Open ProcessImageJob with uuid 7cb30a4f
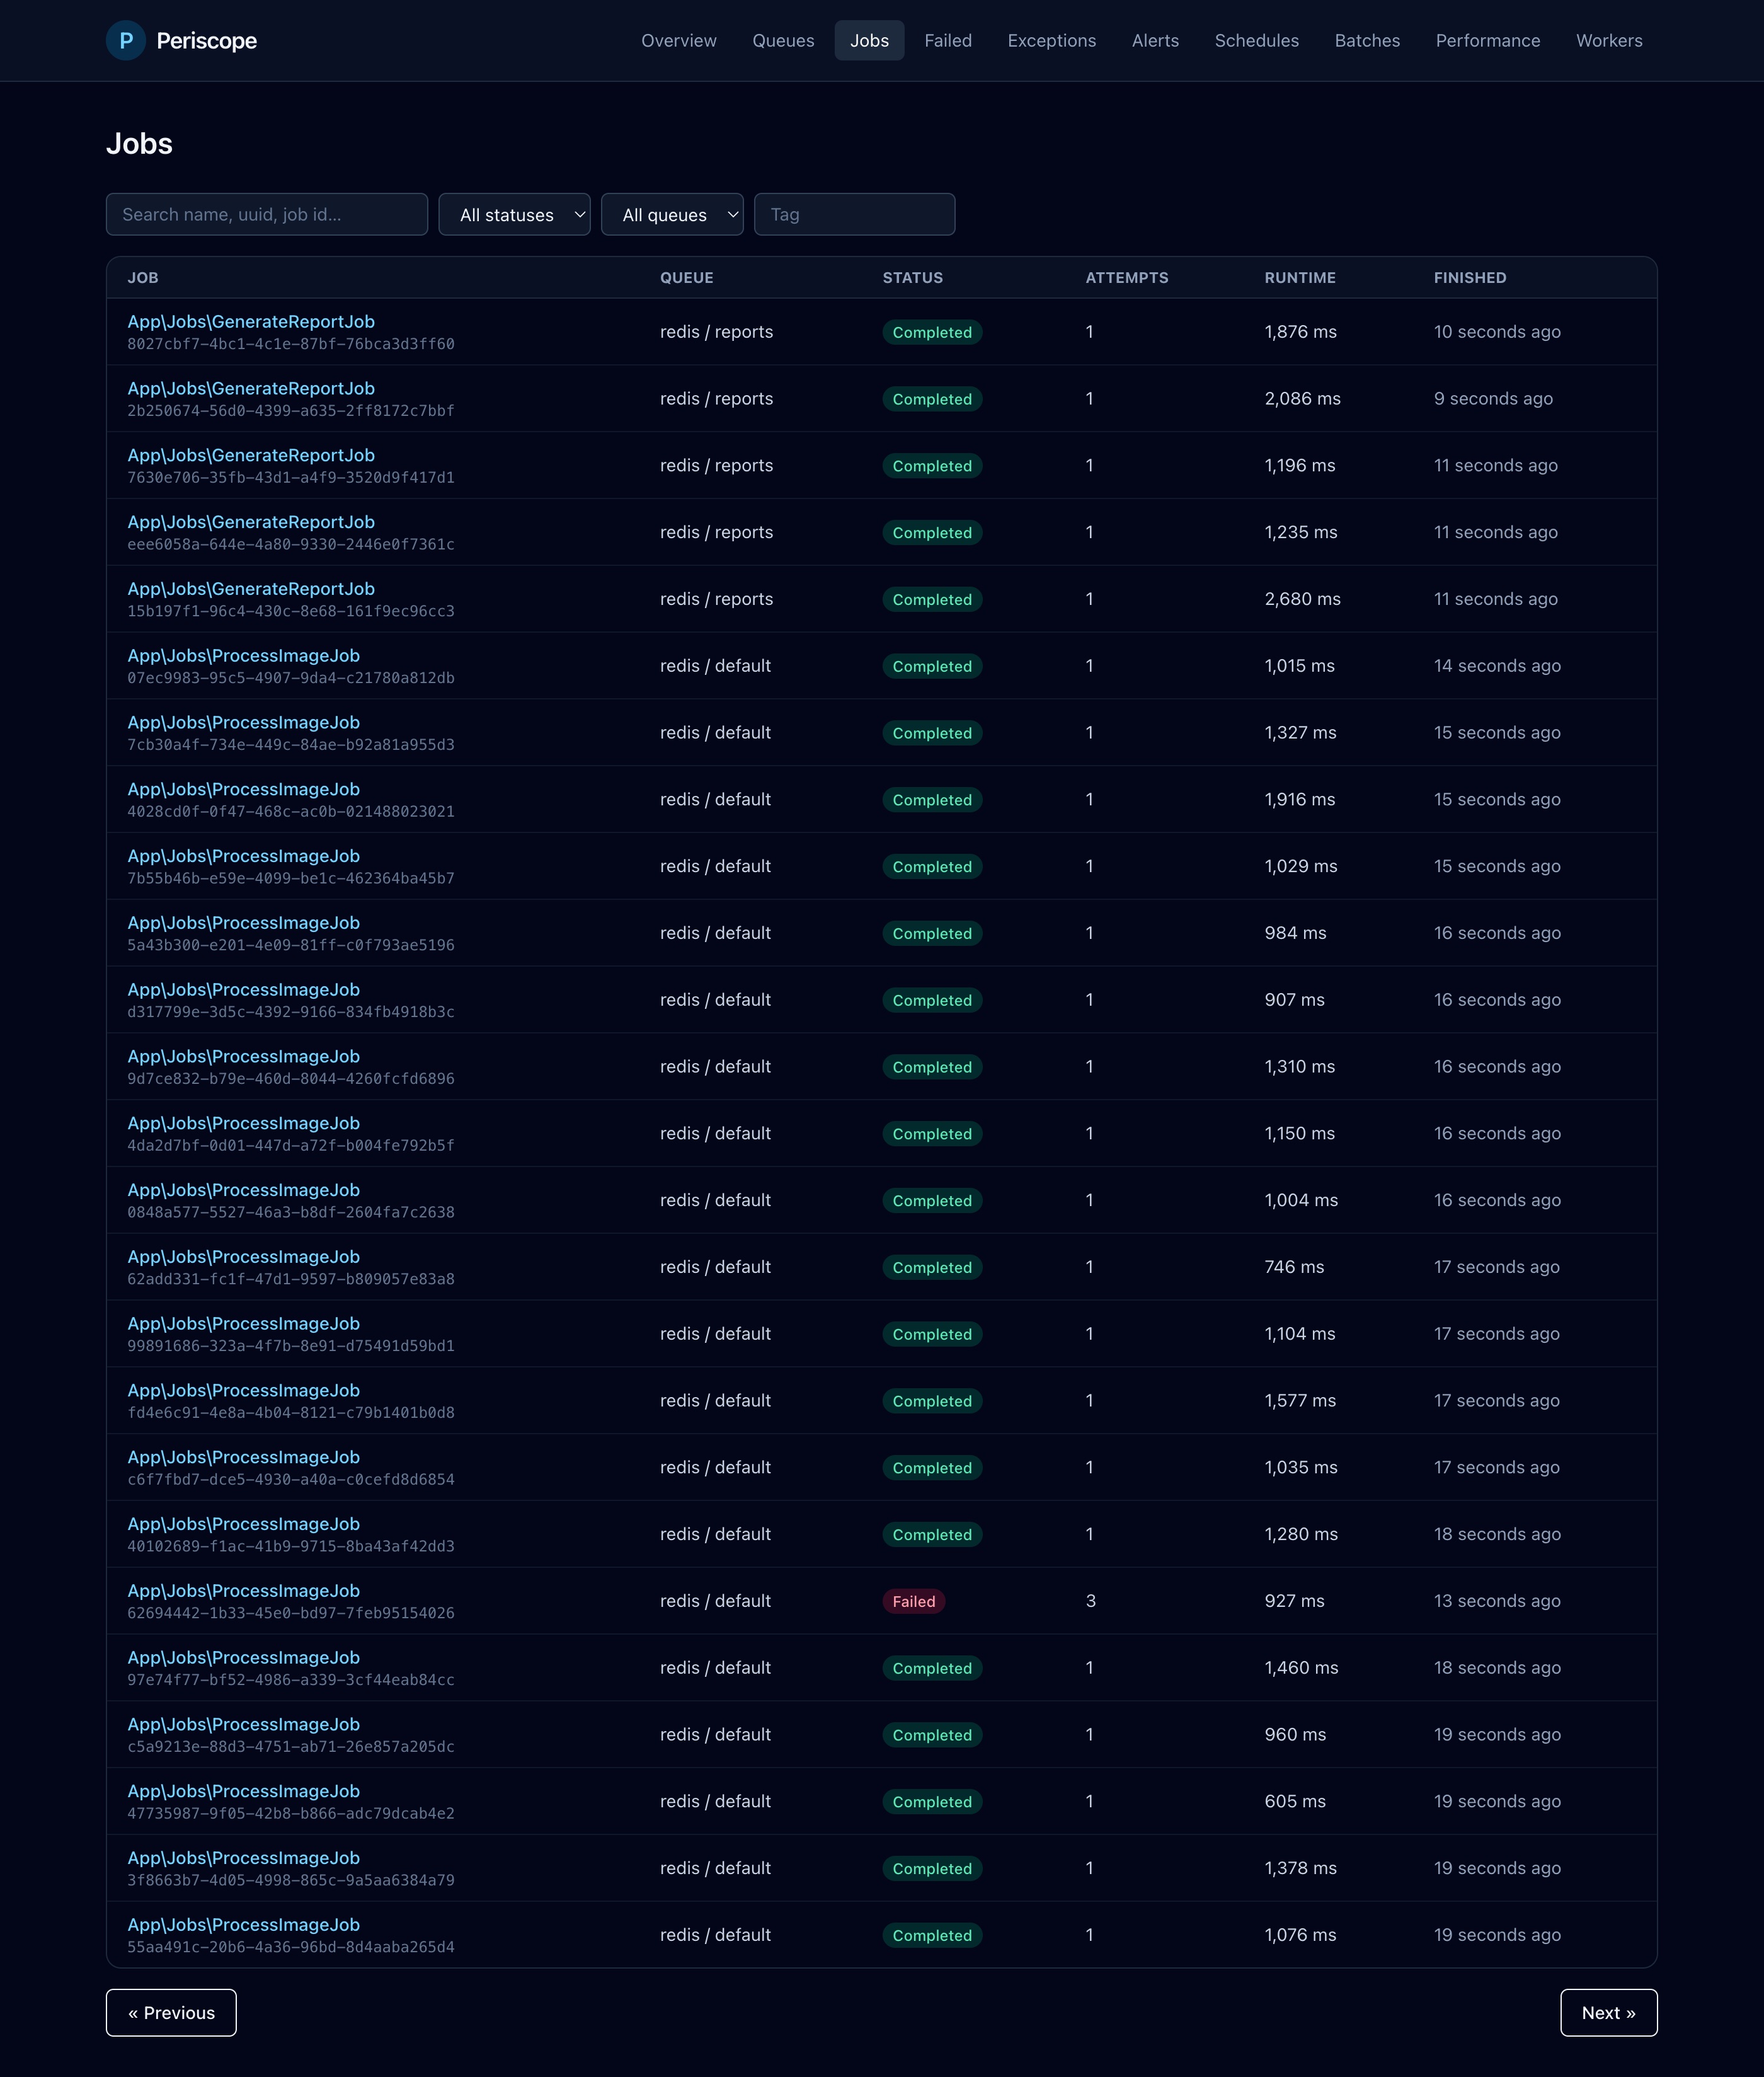 coord(243,722)
